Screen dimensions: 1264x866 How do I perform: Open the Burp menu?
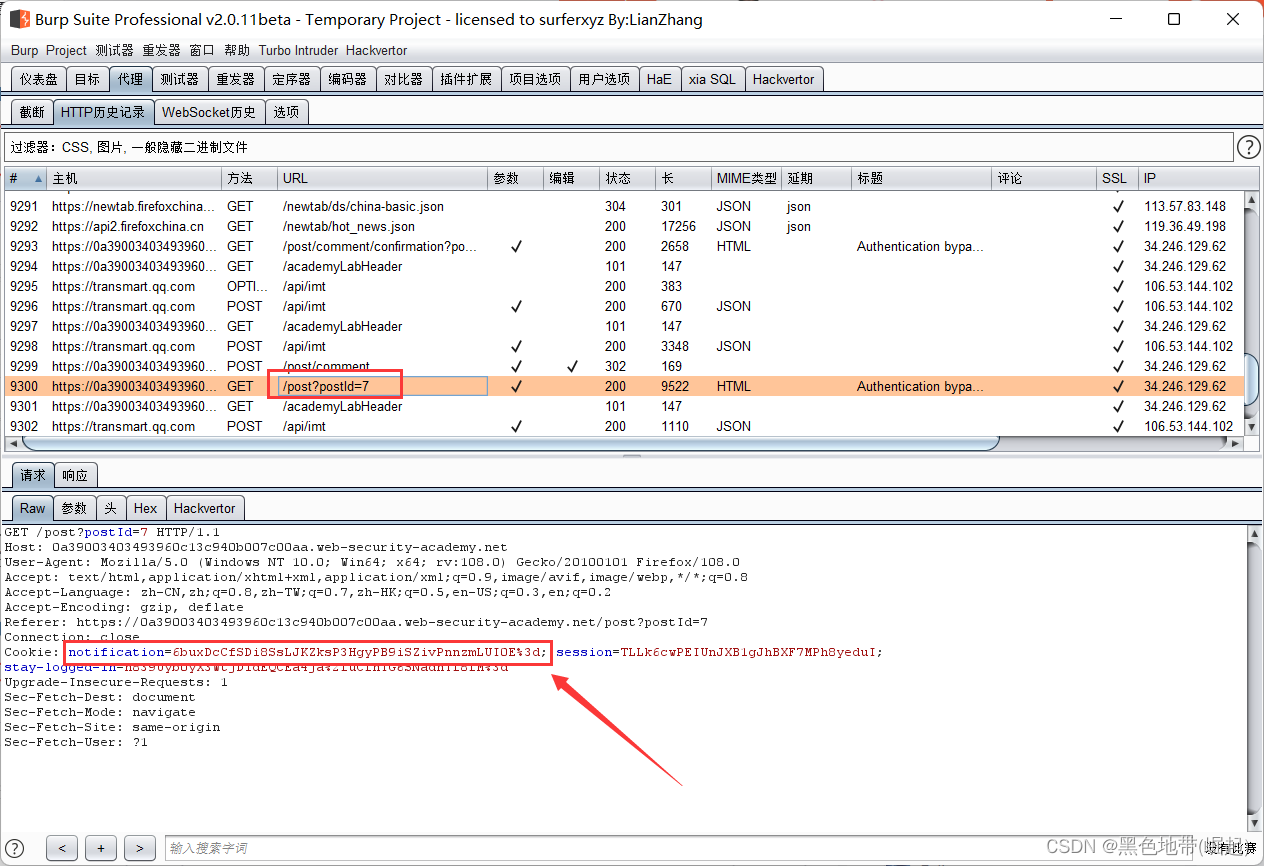click(25, 50)
